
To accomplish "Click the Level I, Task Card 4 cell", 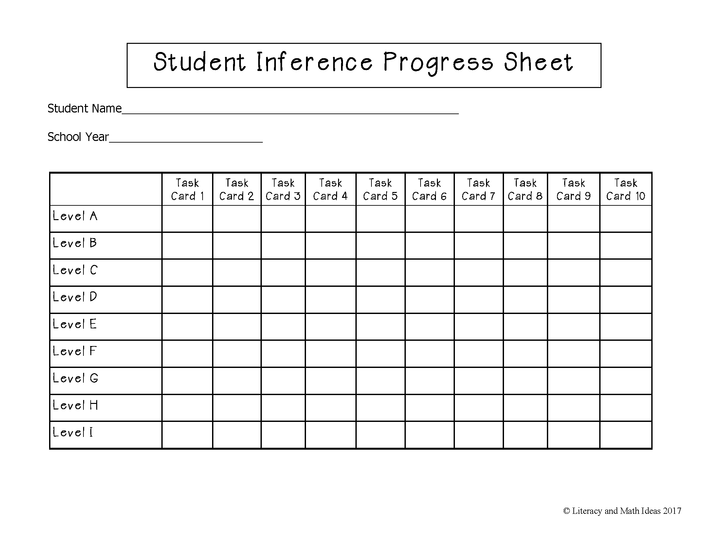I will (x=330, y=434).
